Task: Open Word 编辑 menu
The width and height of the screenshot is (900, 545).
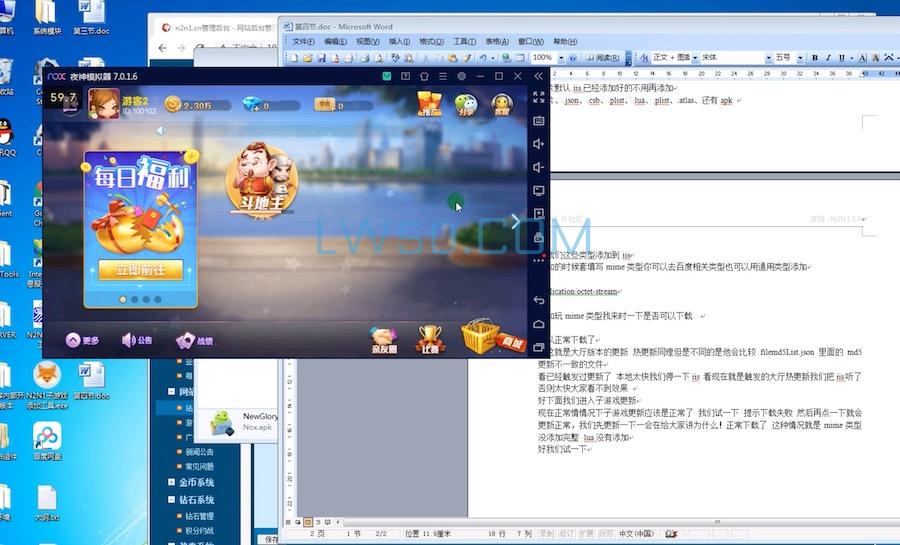Action: coord(335,41)
